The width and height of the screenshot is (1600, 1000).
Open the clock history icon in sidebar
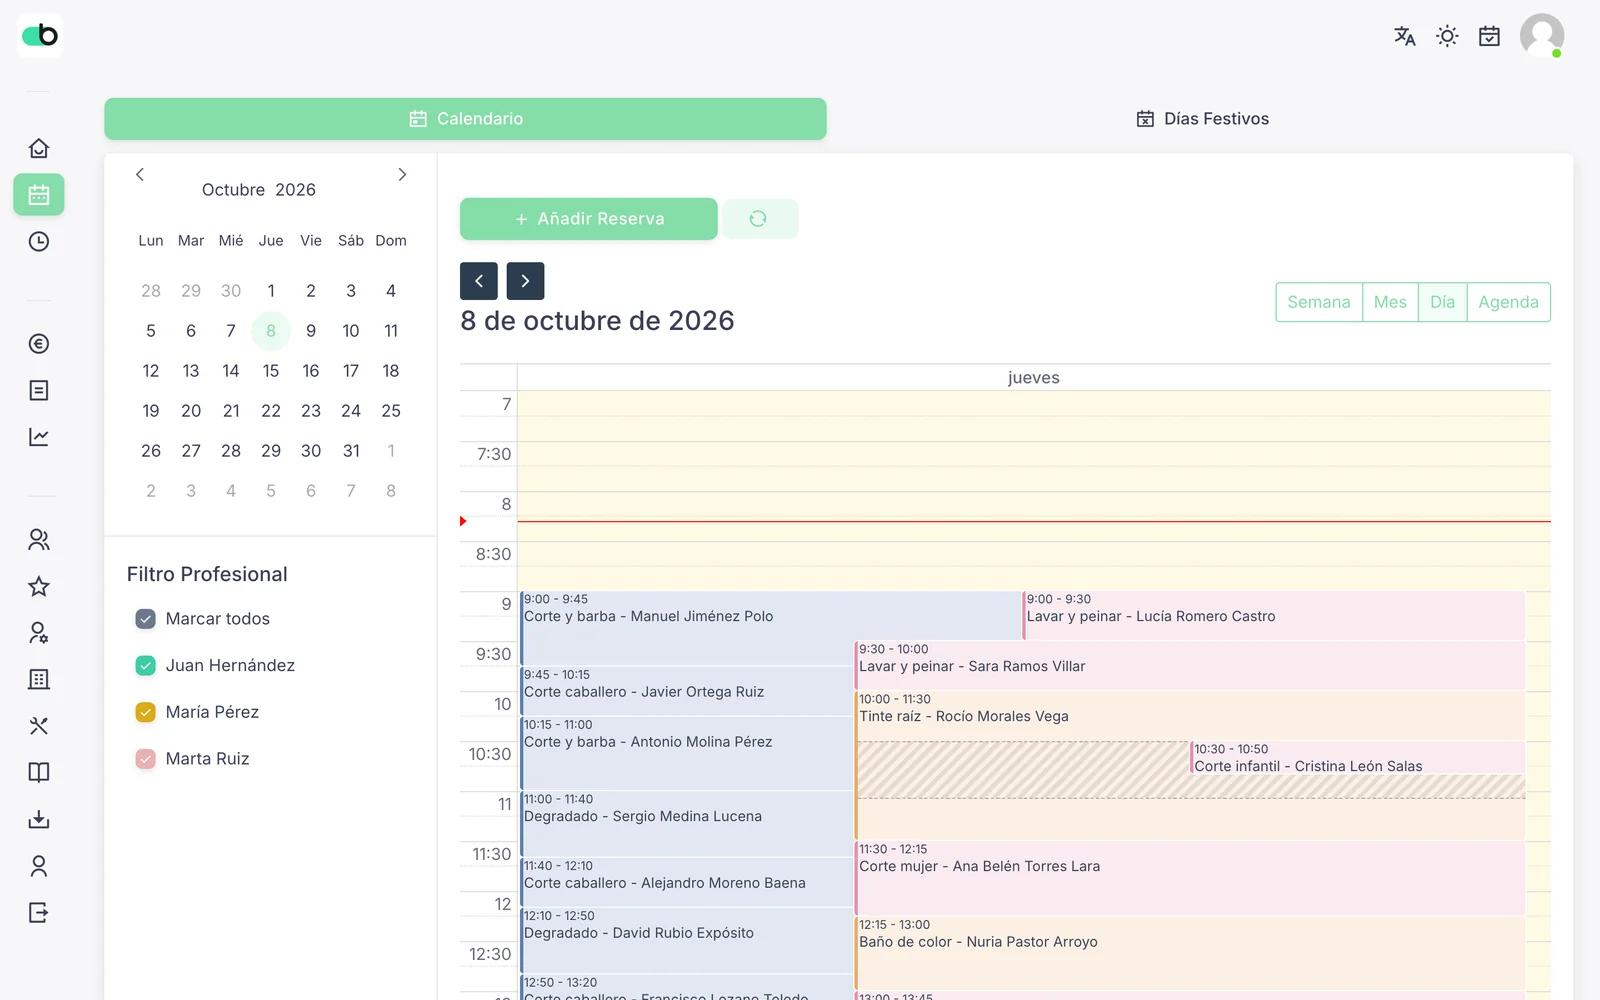[x=39, y=241]
